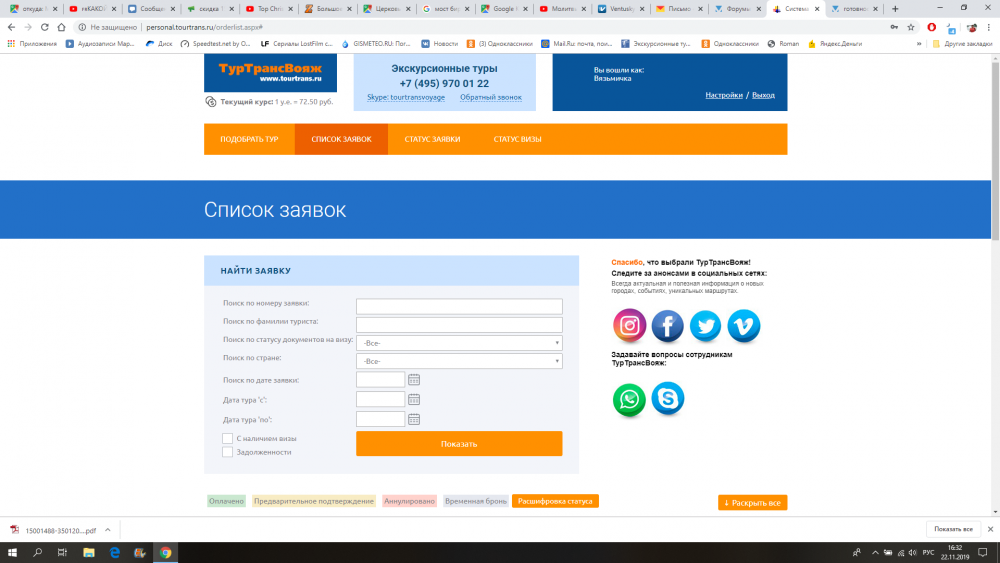
Task: Click 'Раскрыть все' to expand all
Action: click(x=751, y=502)
